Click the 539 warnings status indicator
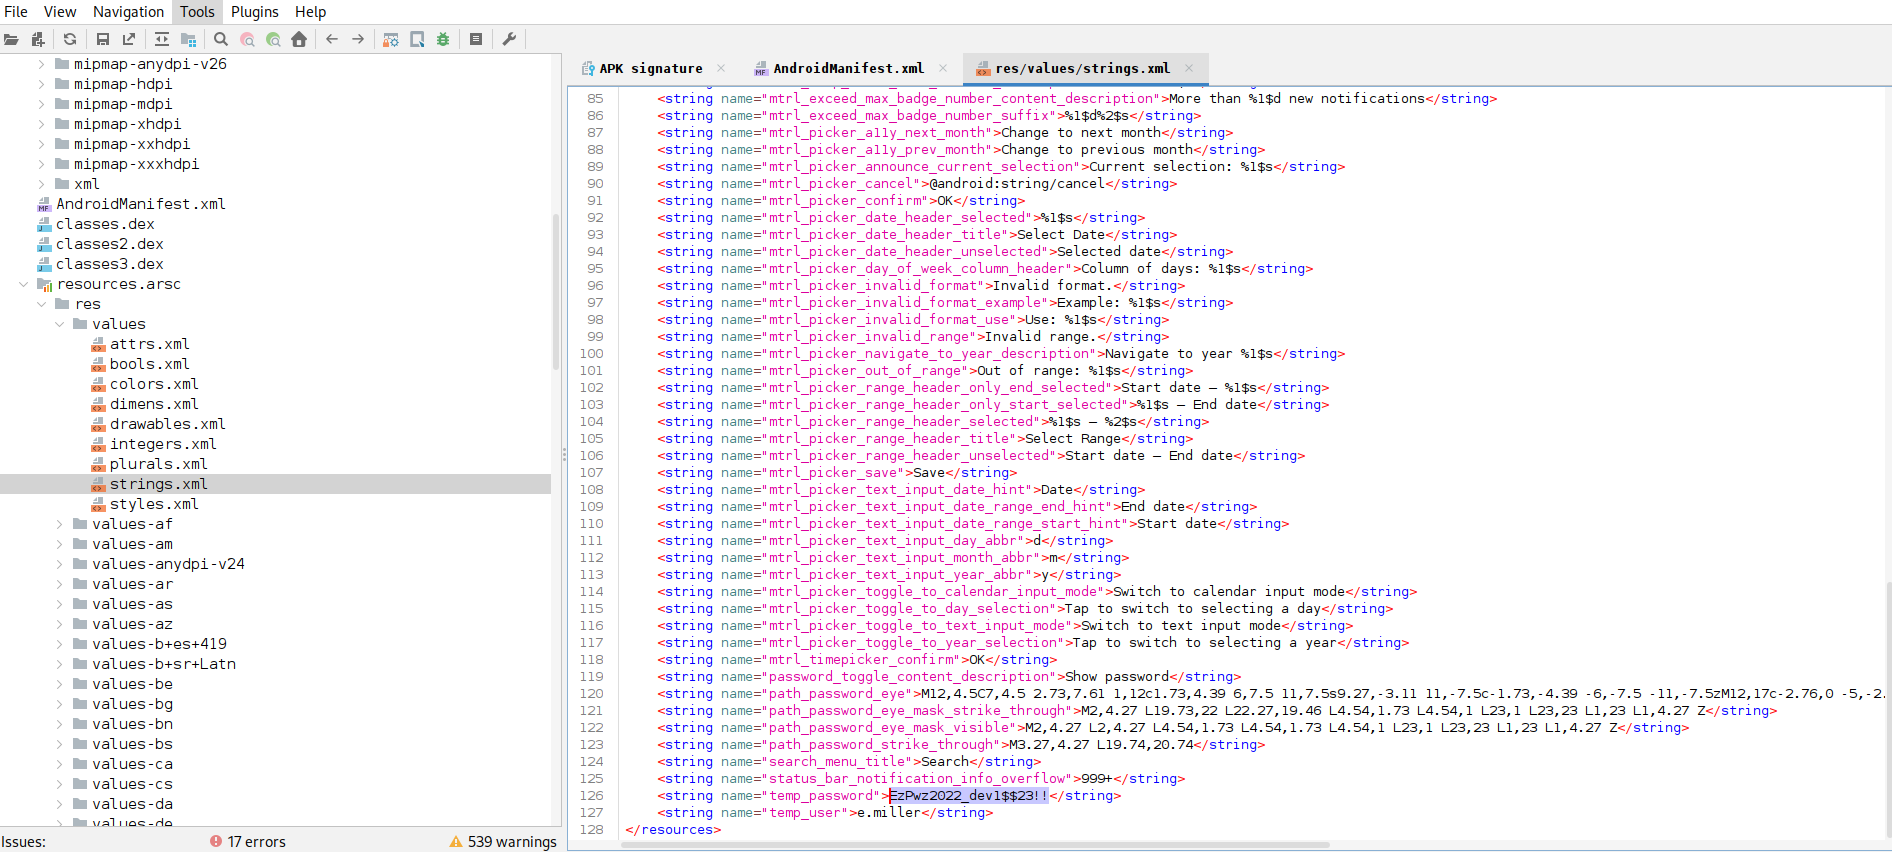1892x852 pixels. pyautogui.click(x=503, y=842)
